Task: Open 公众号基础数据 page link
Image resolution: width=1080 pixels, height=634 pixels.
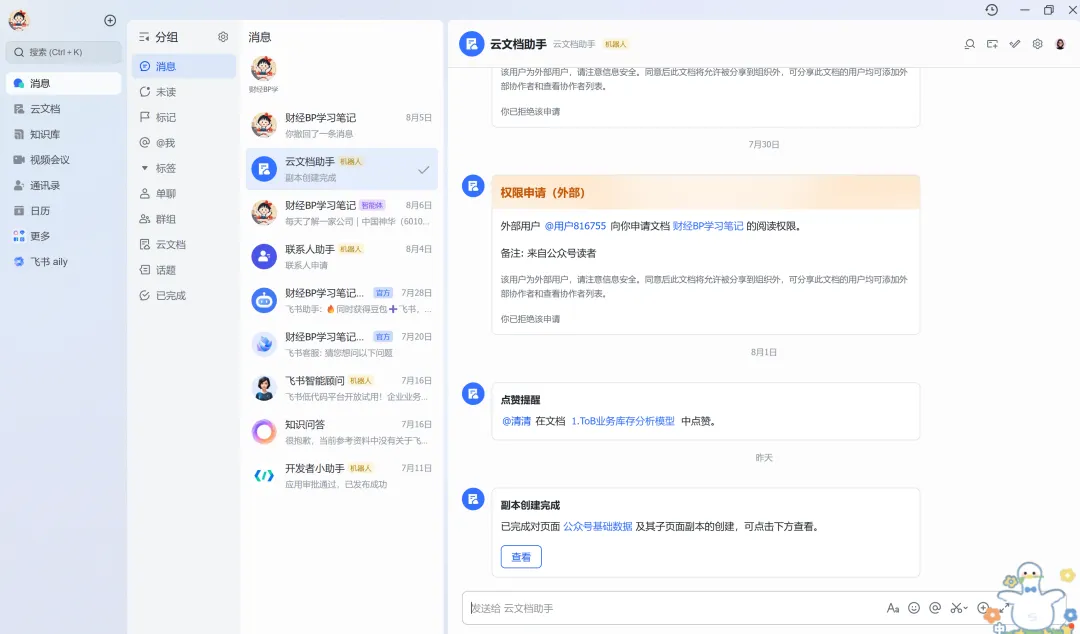Action: (x=598, y=526)
